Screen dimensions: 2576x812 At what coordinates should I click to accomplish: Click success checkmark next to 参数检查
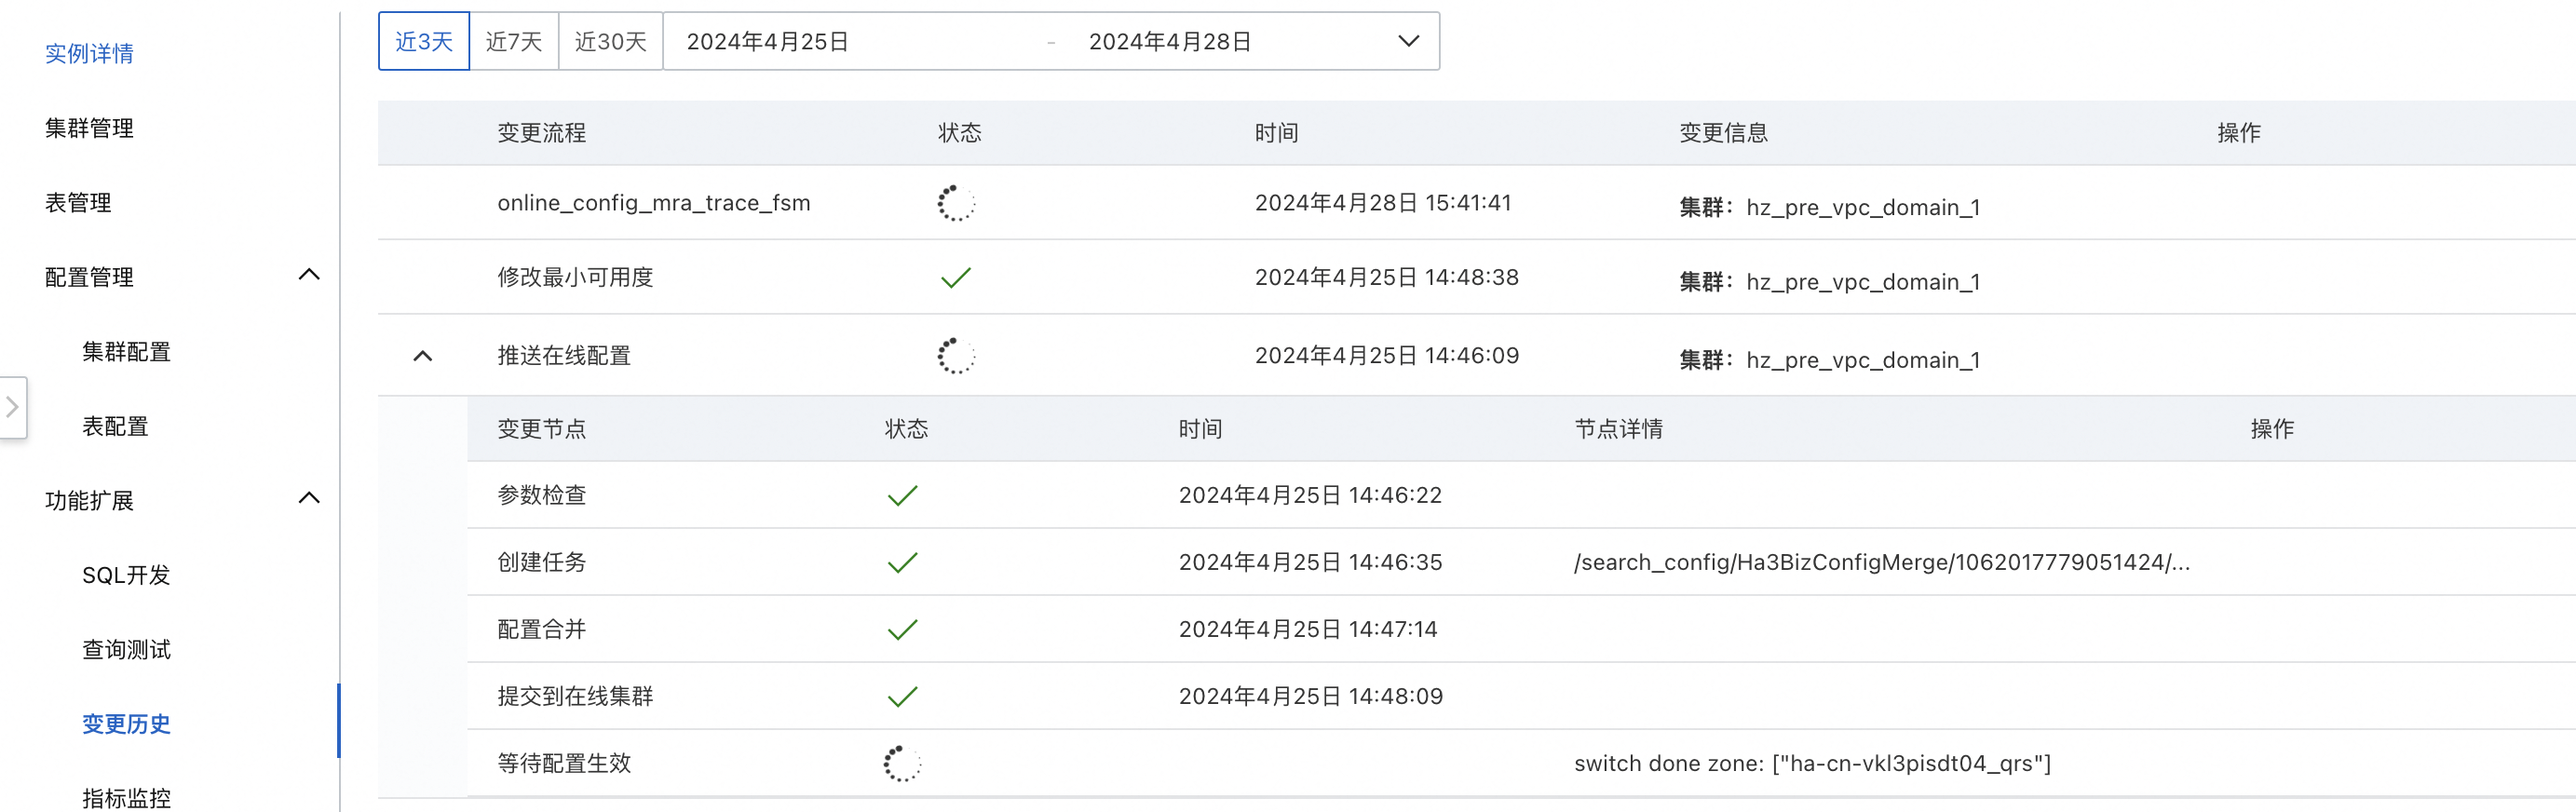pyautogui.click(x=902, y=496)
